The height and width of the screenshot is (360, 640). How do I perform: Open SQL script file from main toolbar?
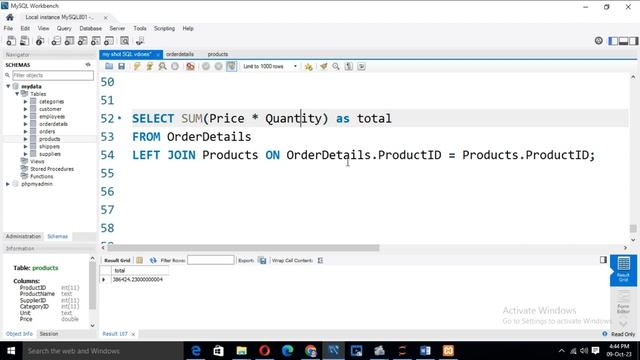[24, 41]
